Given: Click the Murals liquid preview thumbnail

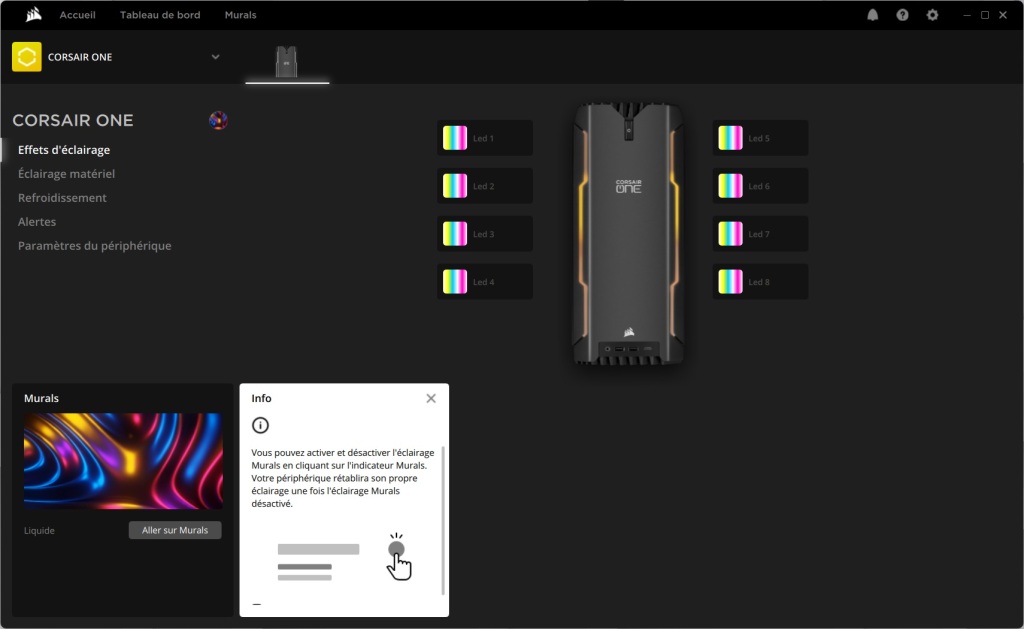Looking at the screenshot, I should (x=123, y=461).
